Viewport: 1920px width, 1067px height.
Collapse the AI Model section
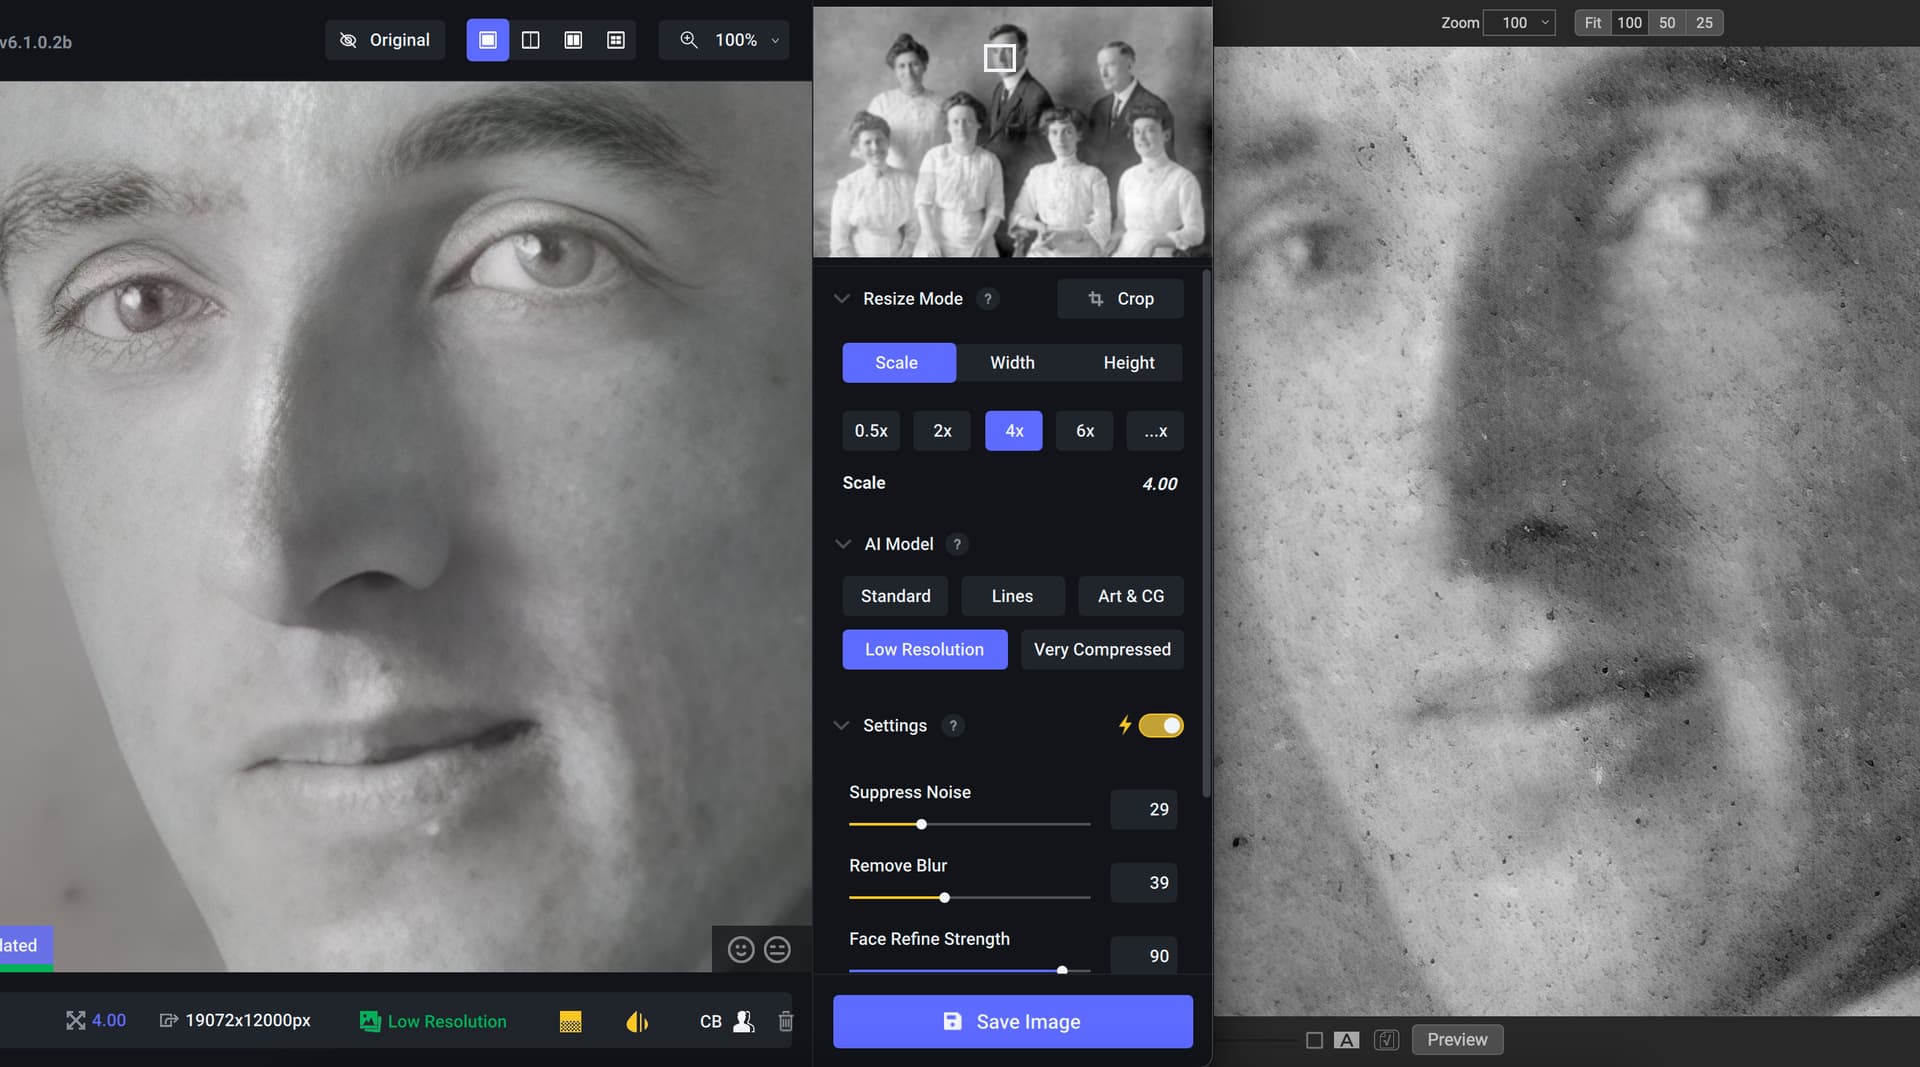tap(842, 544)
